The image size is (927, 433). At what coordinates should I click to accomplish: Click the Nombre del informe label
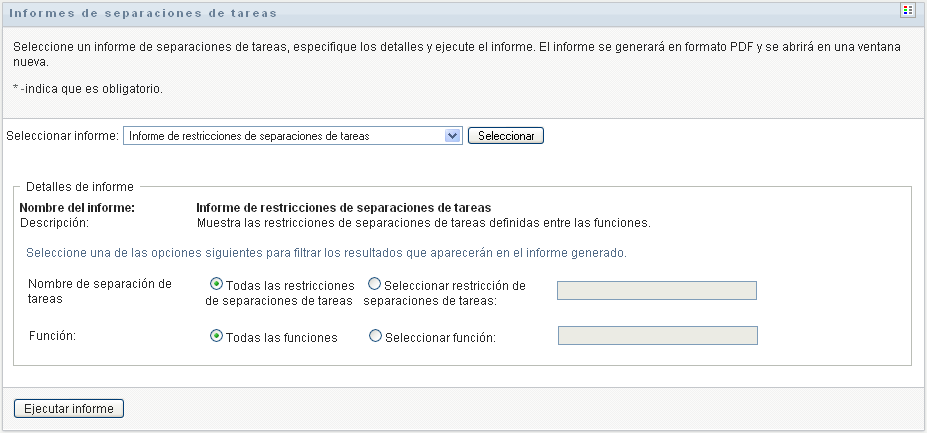coord(77,208)
